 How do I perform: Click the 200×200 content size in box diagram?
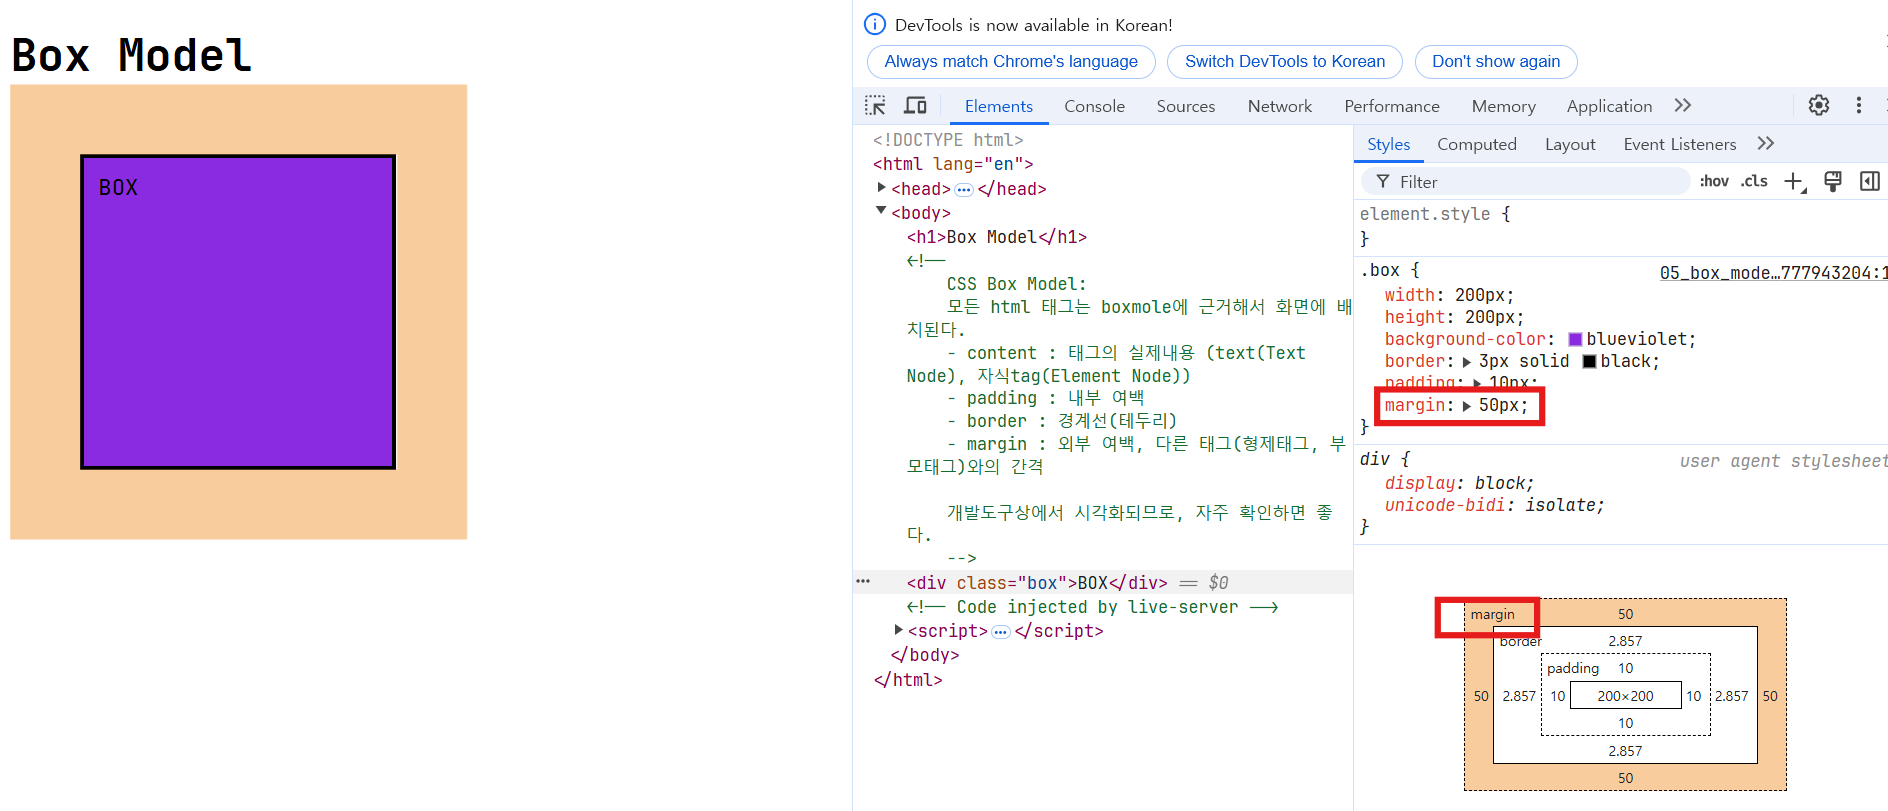(1625, 696)
